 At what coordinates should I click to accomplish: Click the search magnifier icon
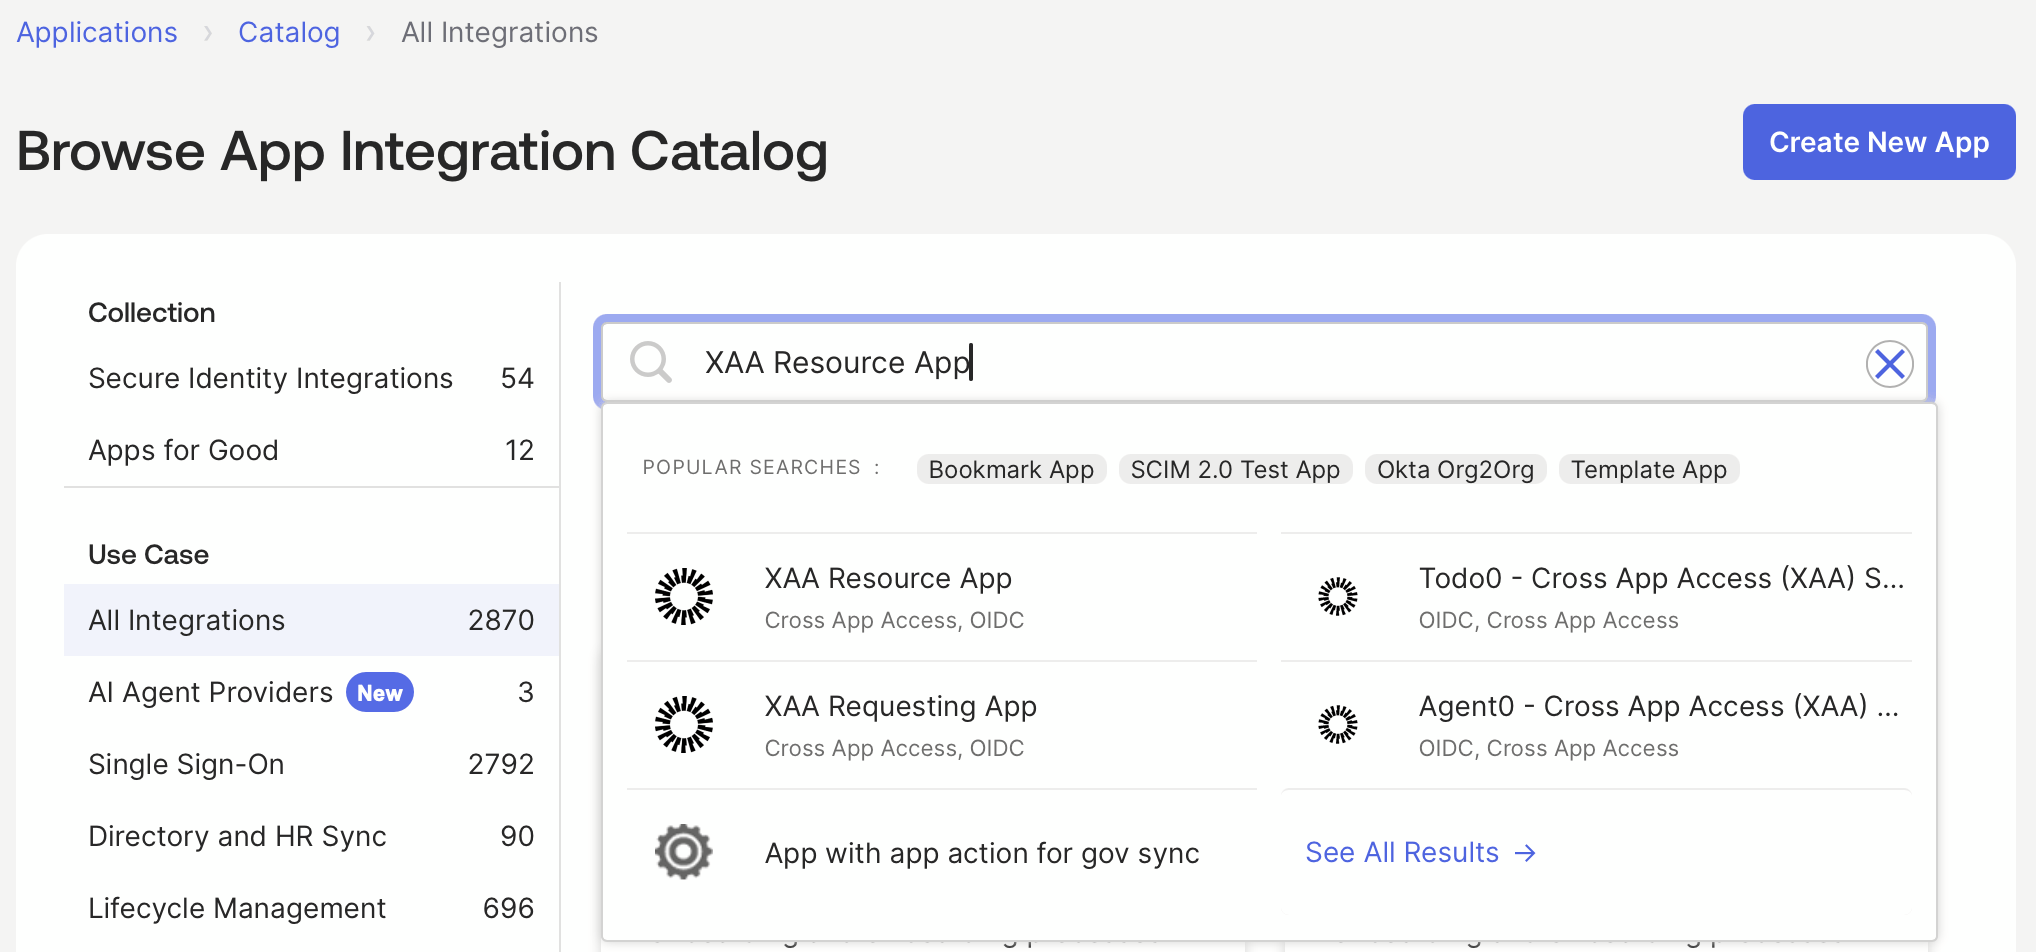click(x=651, y=362)
